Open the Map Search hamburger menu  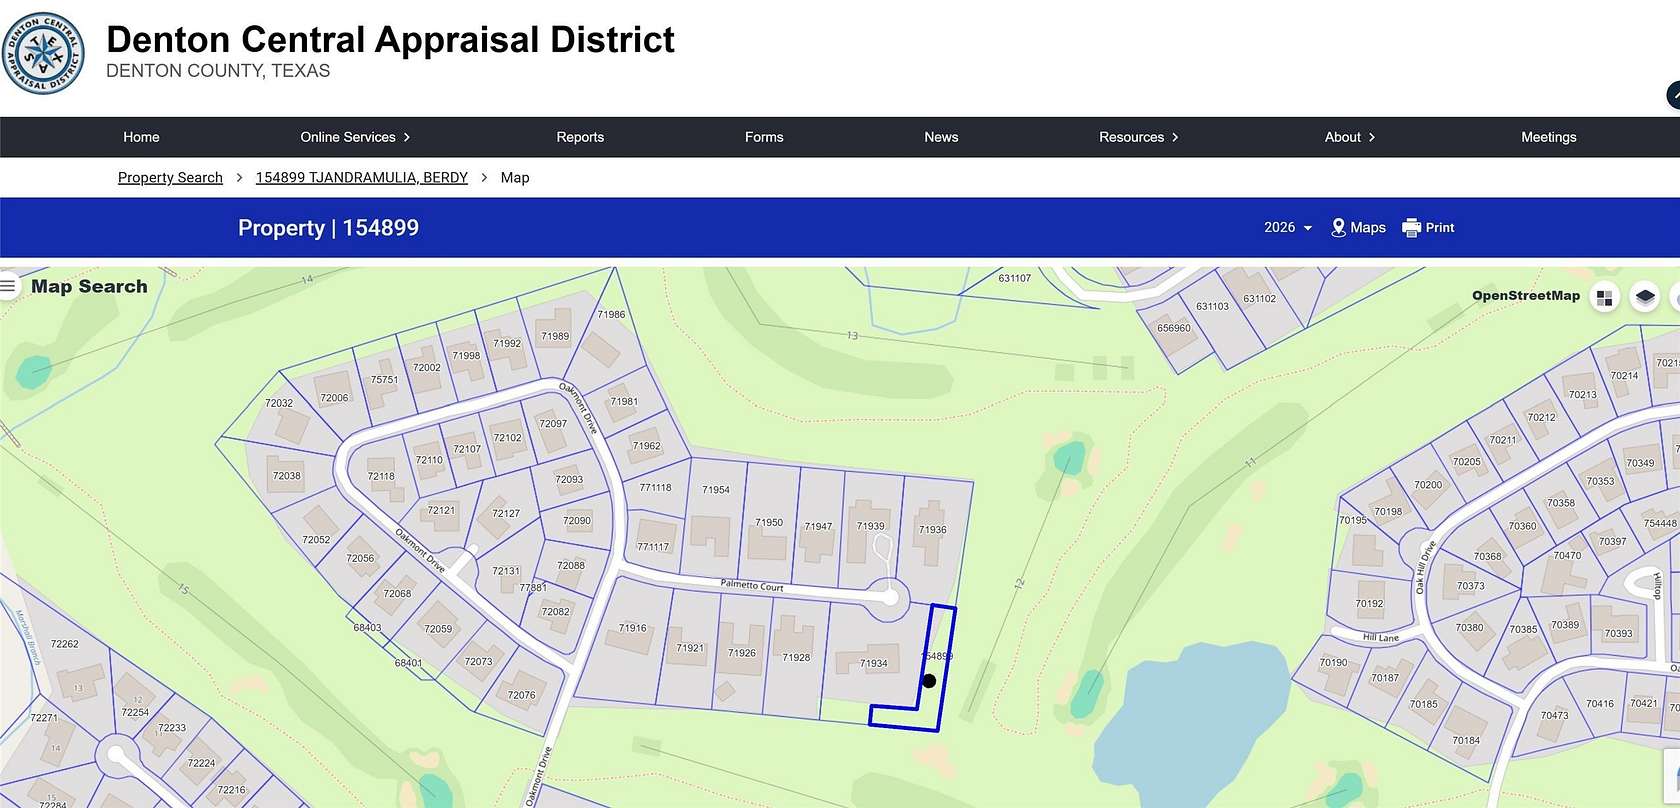point(8,286)
